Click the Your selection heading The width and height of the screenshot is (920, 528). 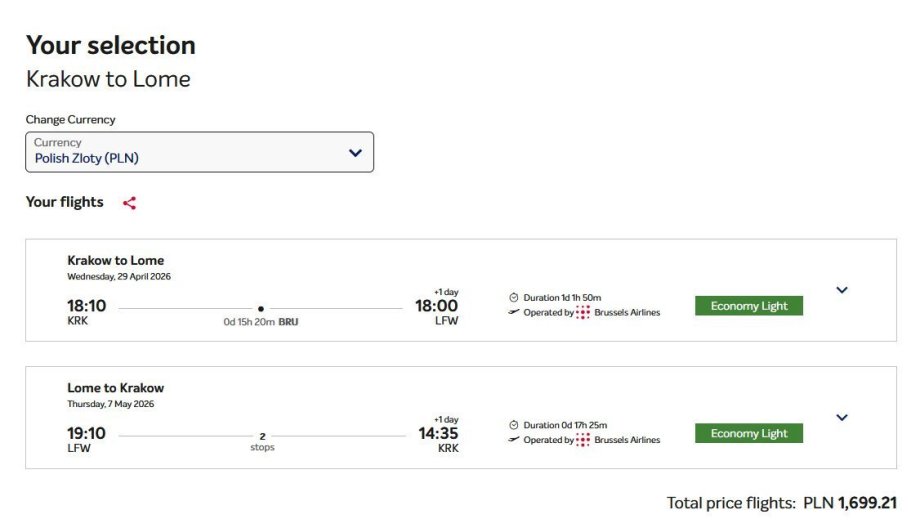click(111, 45)
